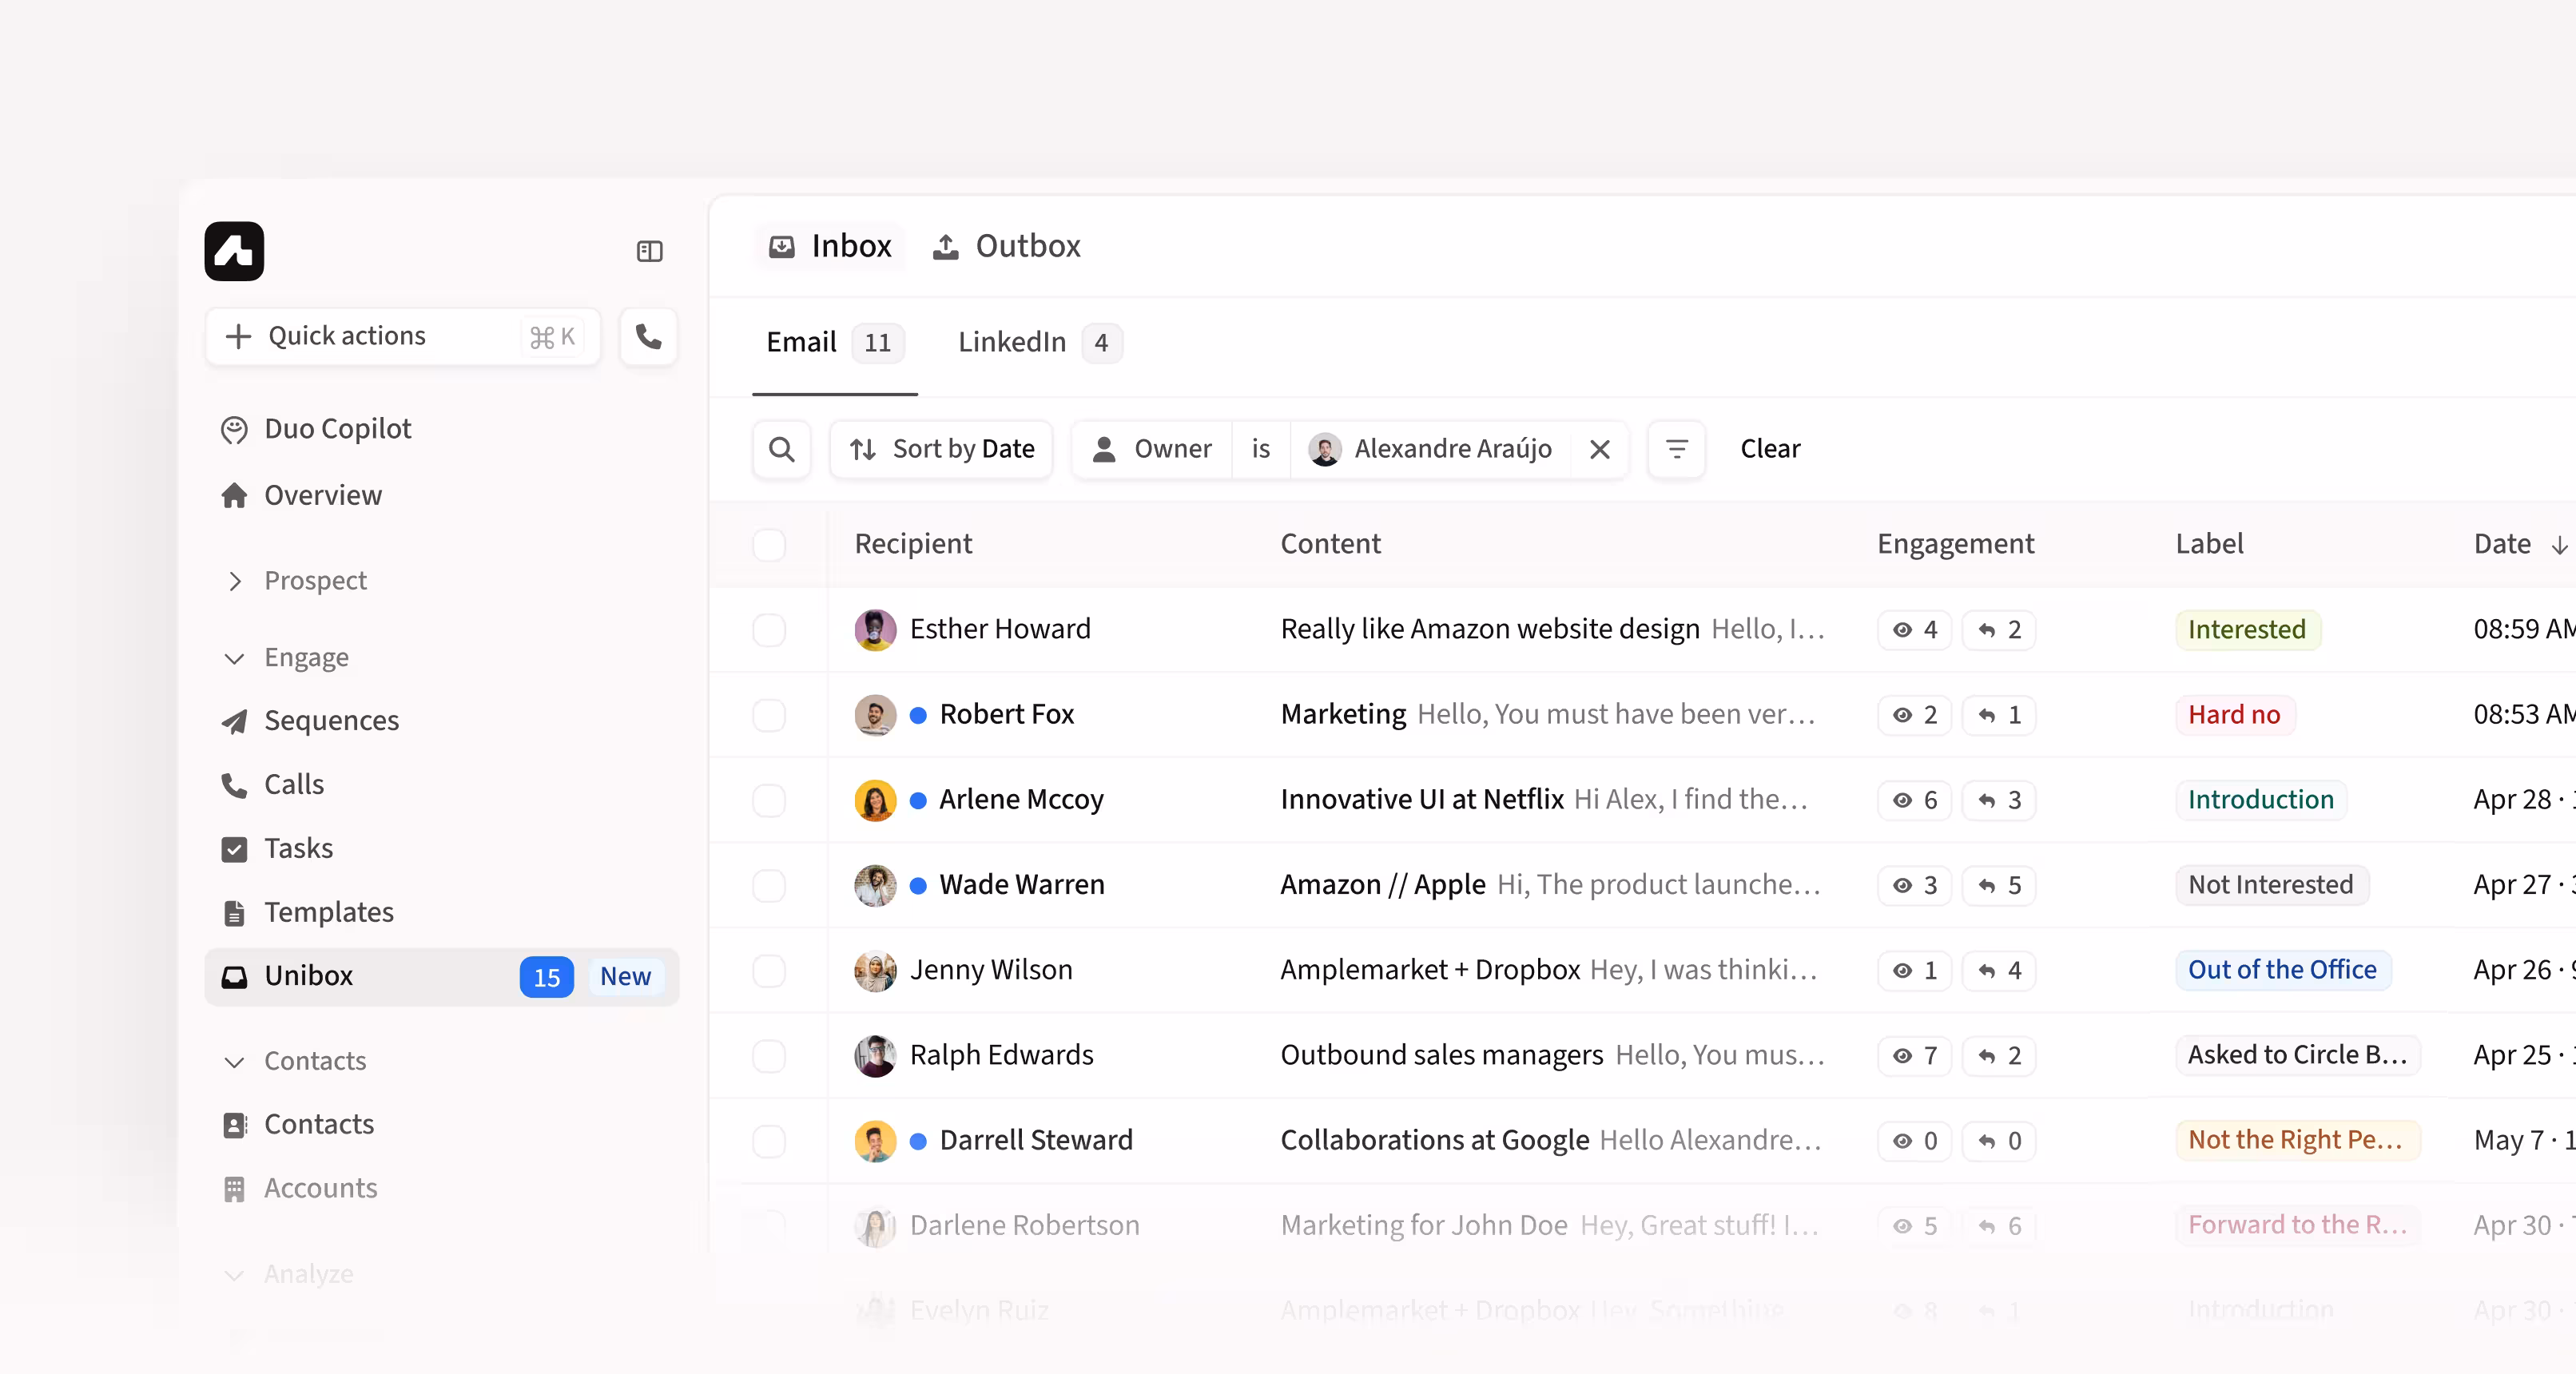
Task: Click the Date column sort arrow
Action: [x=2559, y=544]
